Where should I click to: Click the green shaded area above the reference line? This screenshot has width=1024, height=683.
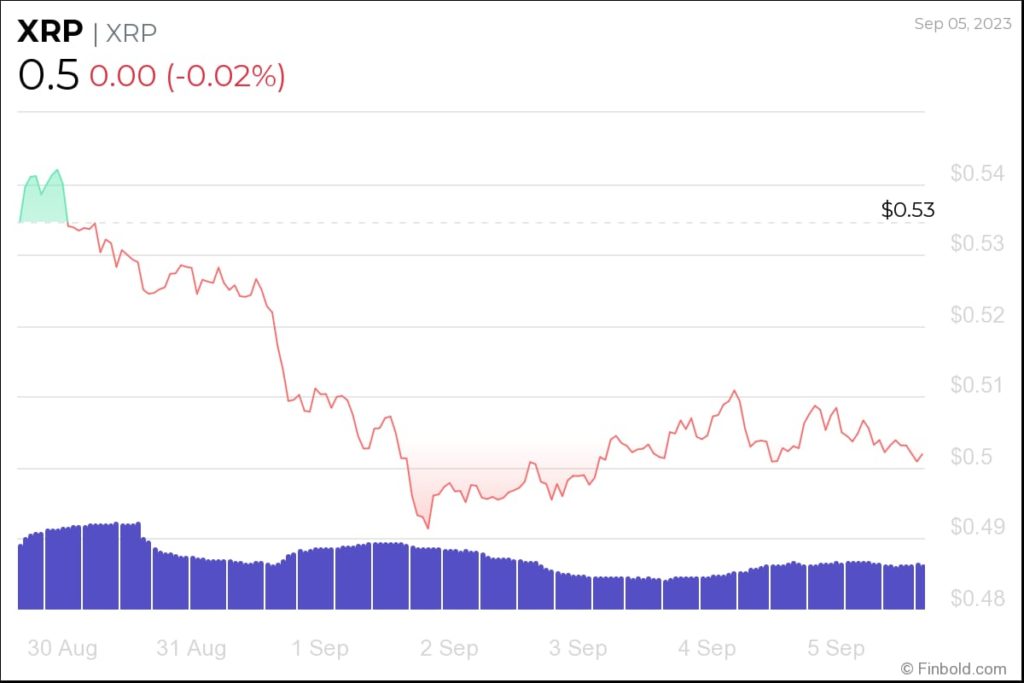43,203
